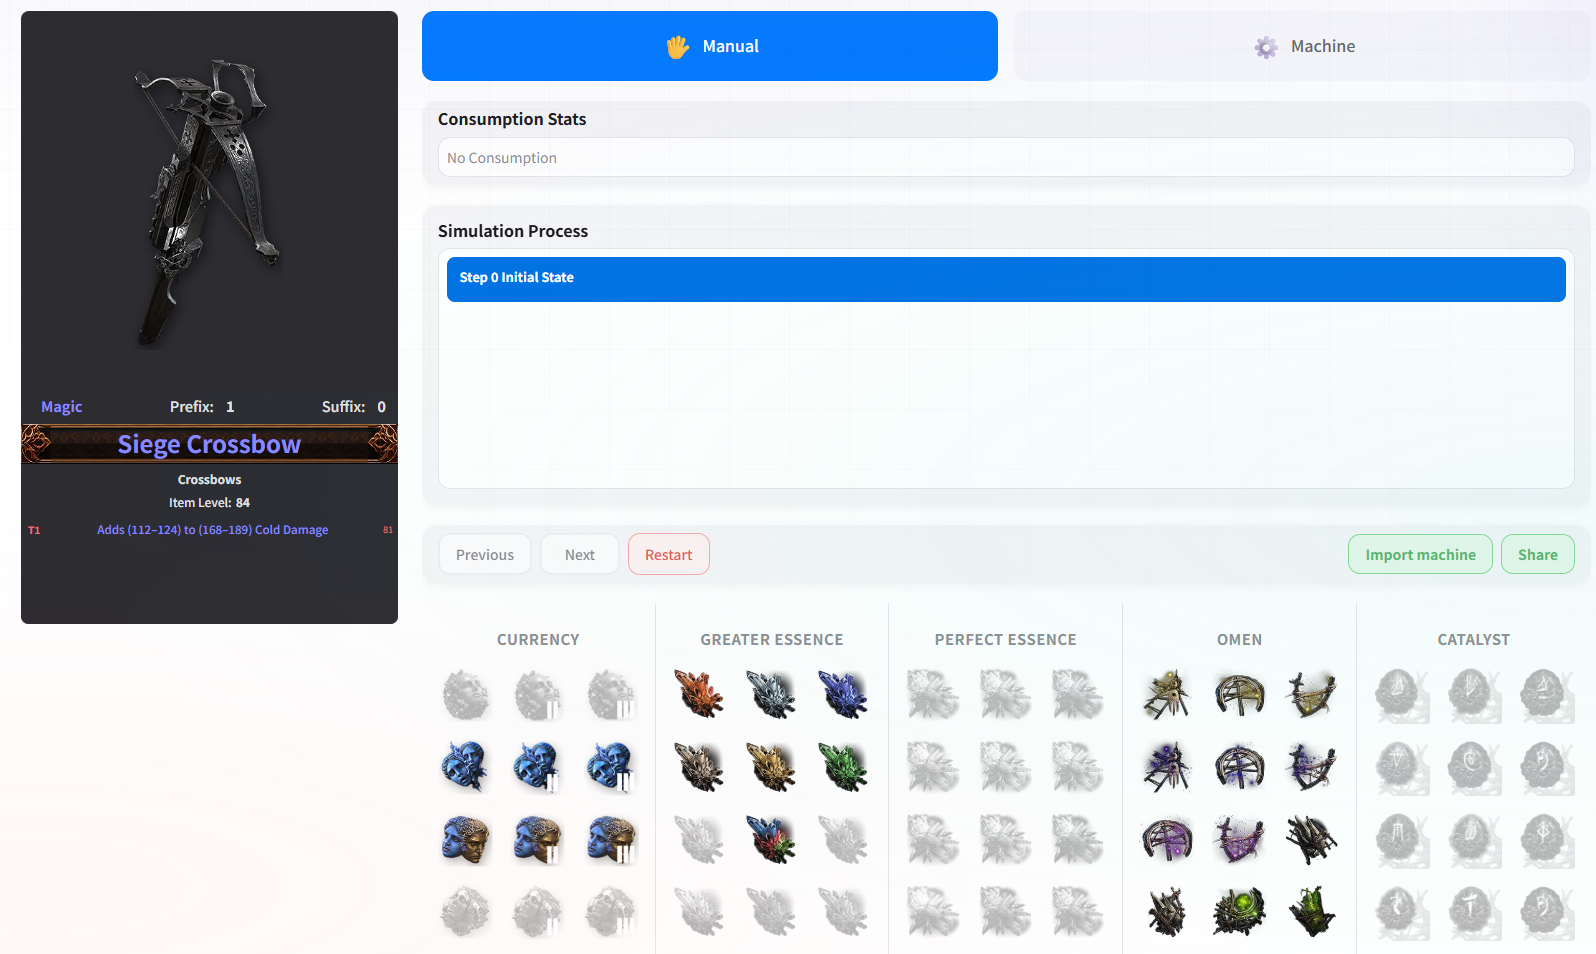Select the dark crossed-sticks omen beside green orb

[x=1168, y=911]
